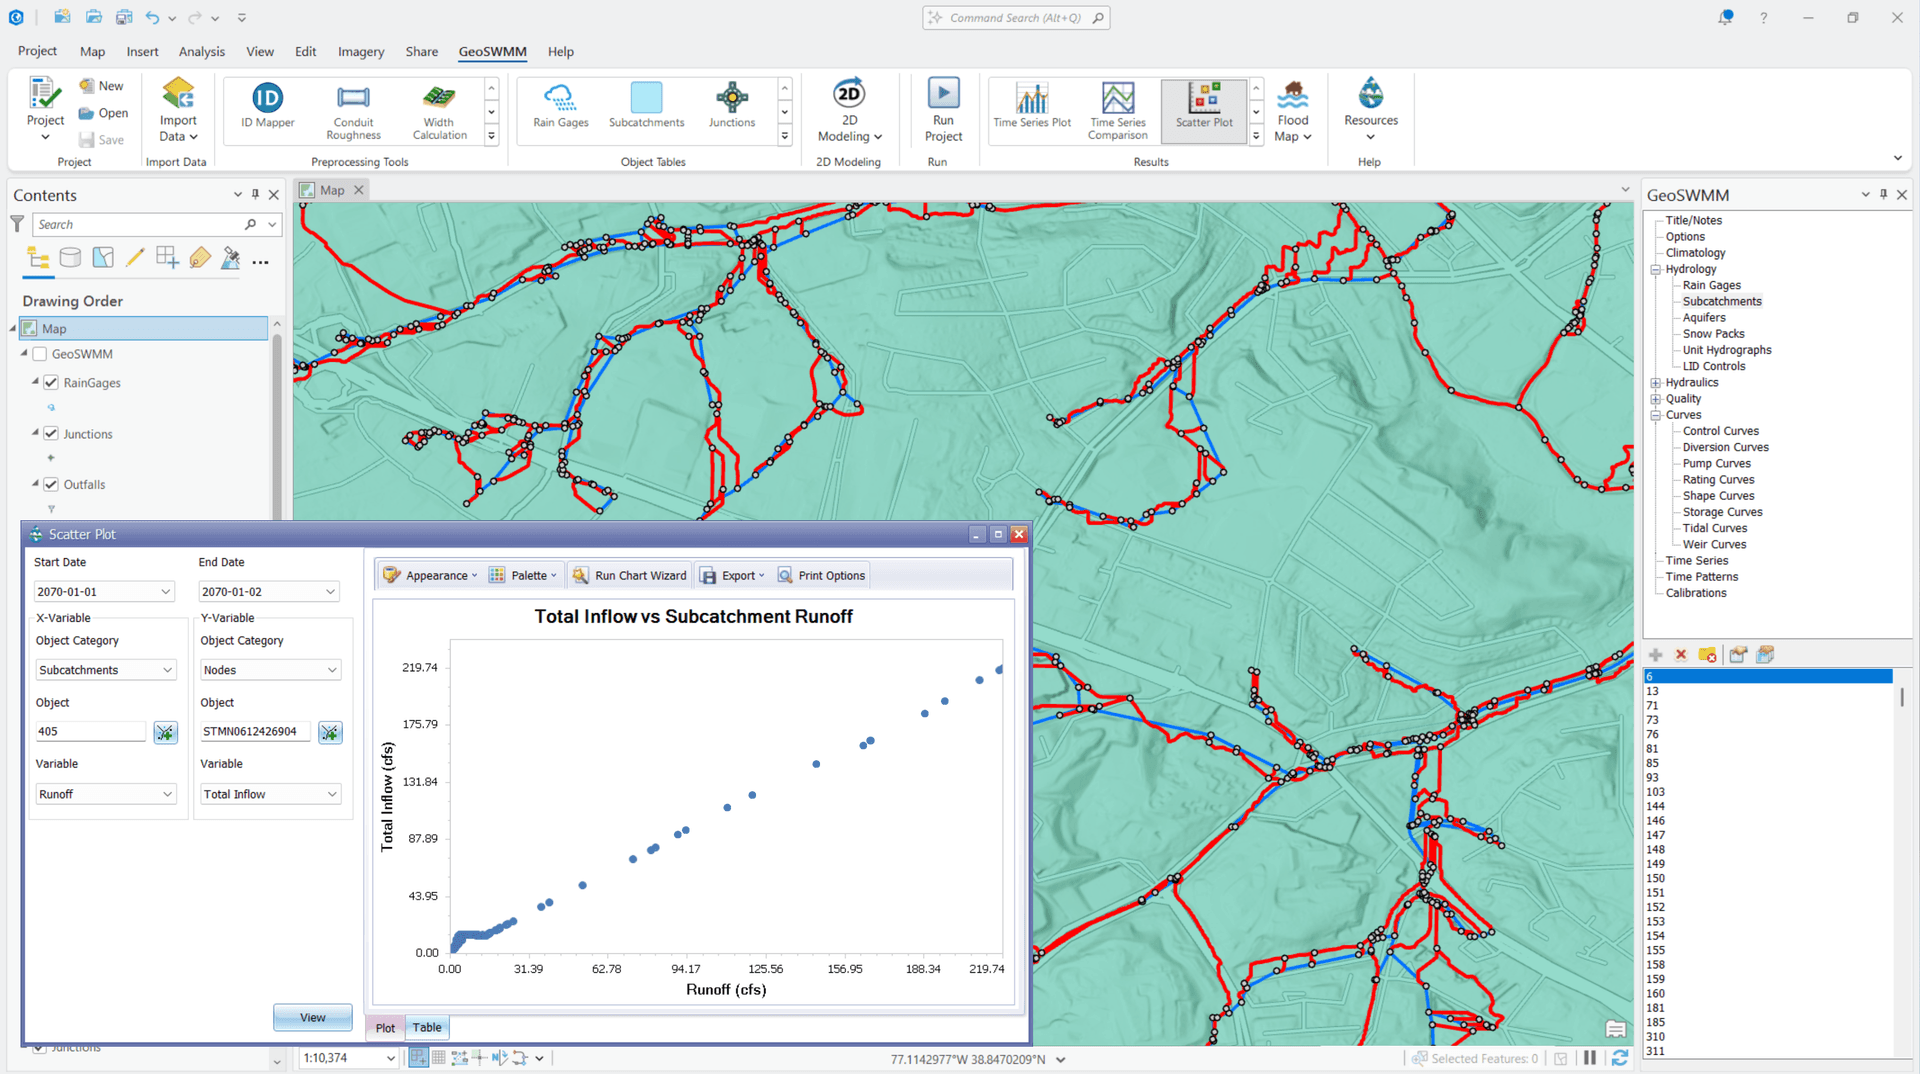Switch to the Imagery ribbon tab

click(360, 51)
